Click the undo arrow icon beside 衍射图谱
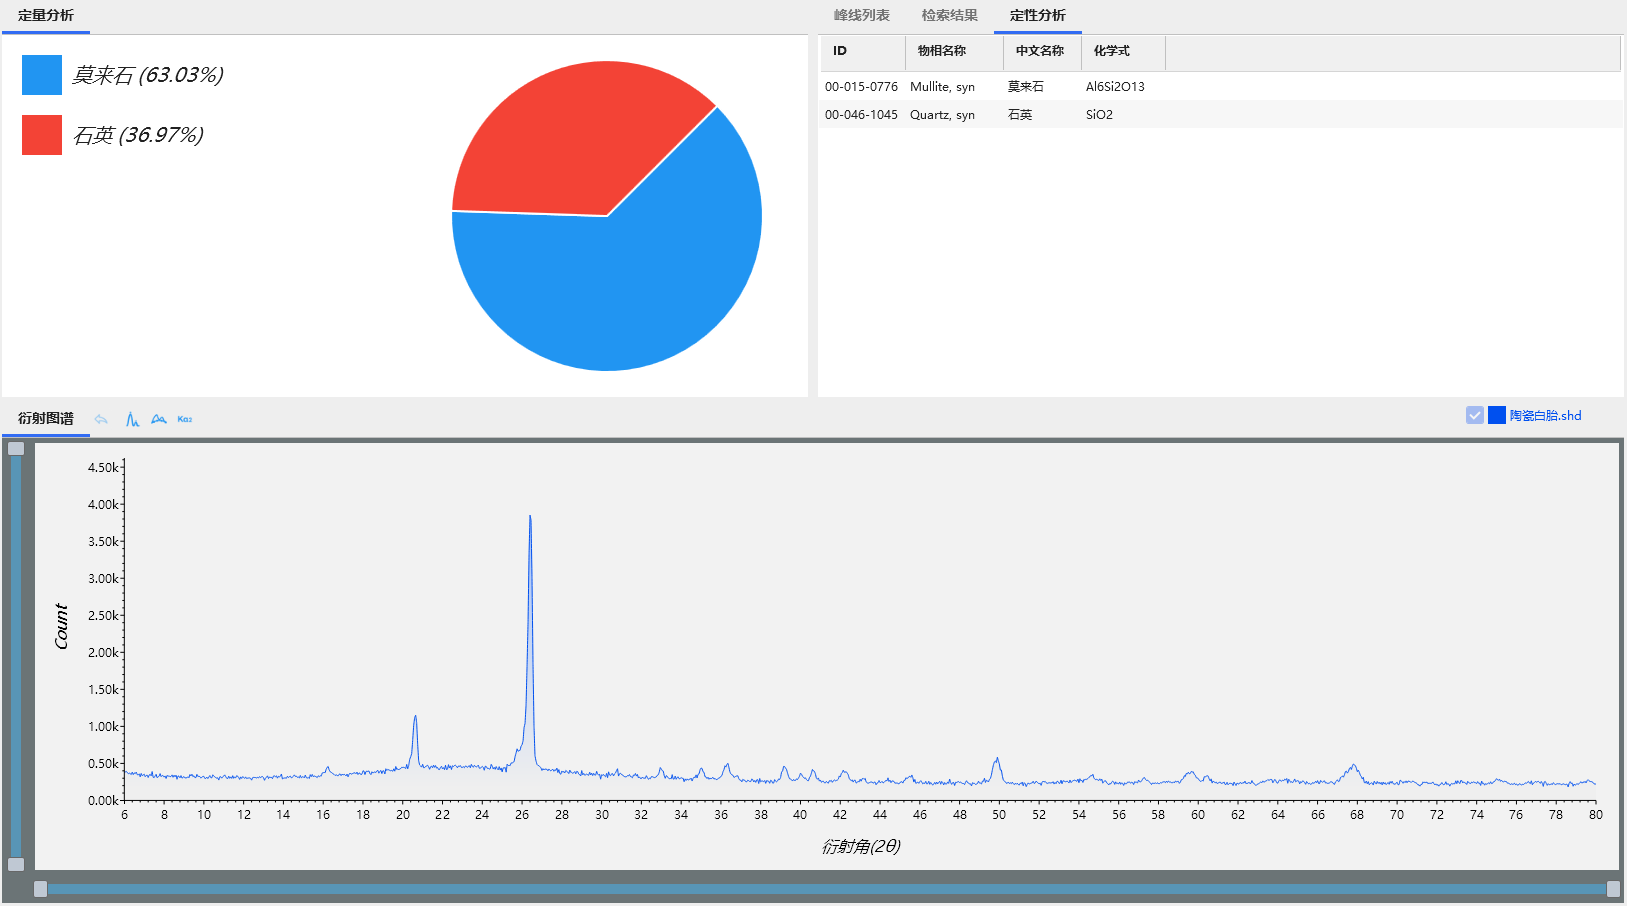 pos(101,419)
